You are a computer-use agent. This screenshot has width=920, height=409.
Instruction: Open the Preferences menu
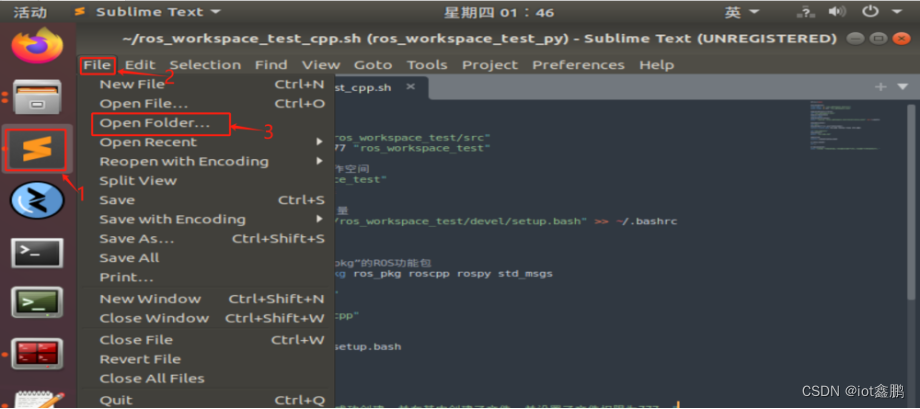click(x=579, y=65)
